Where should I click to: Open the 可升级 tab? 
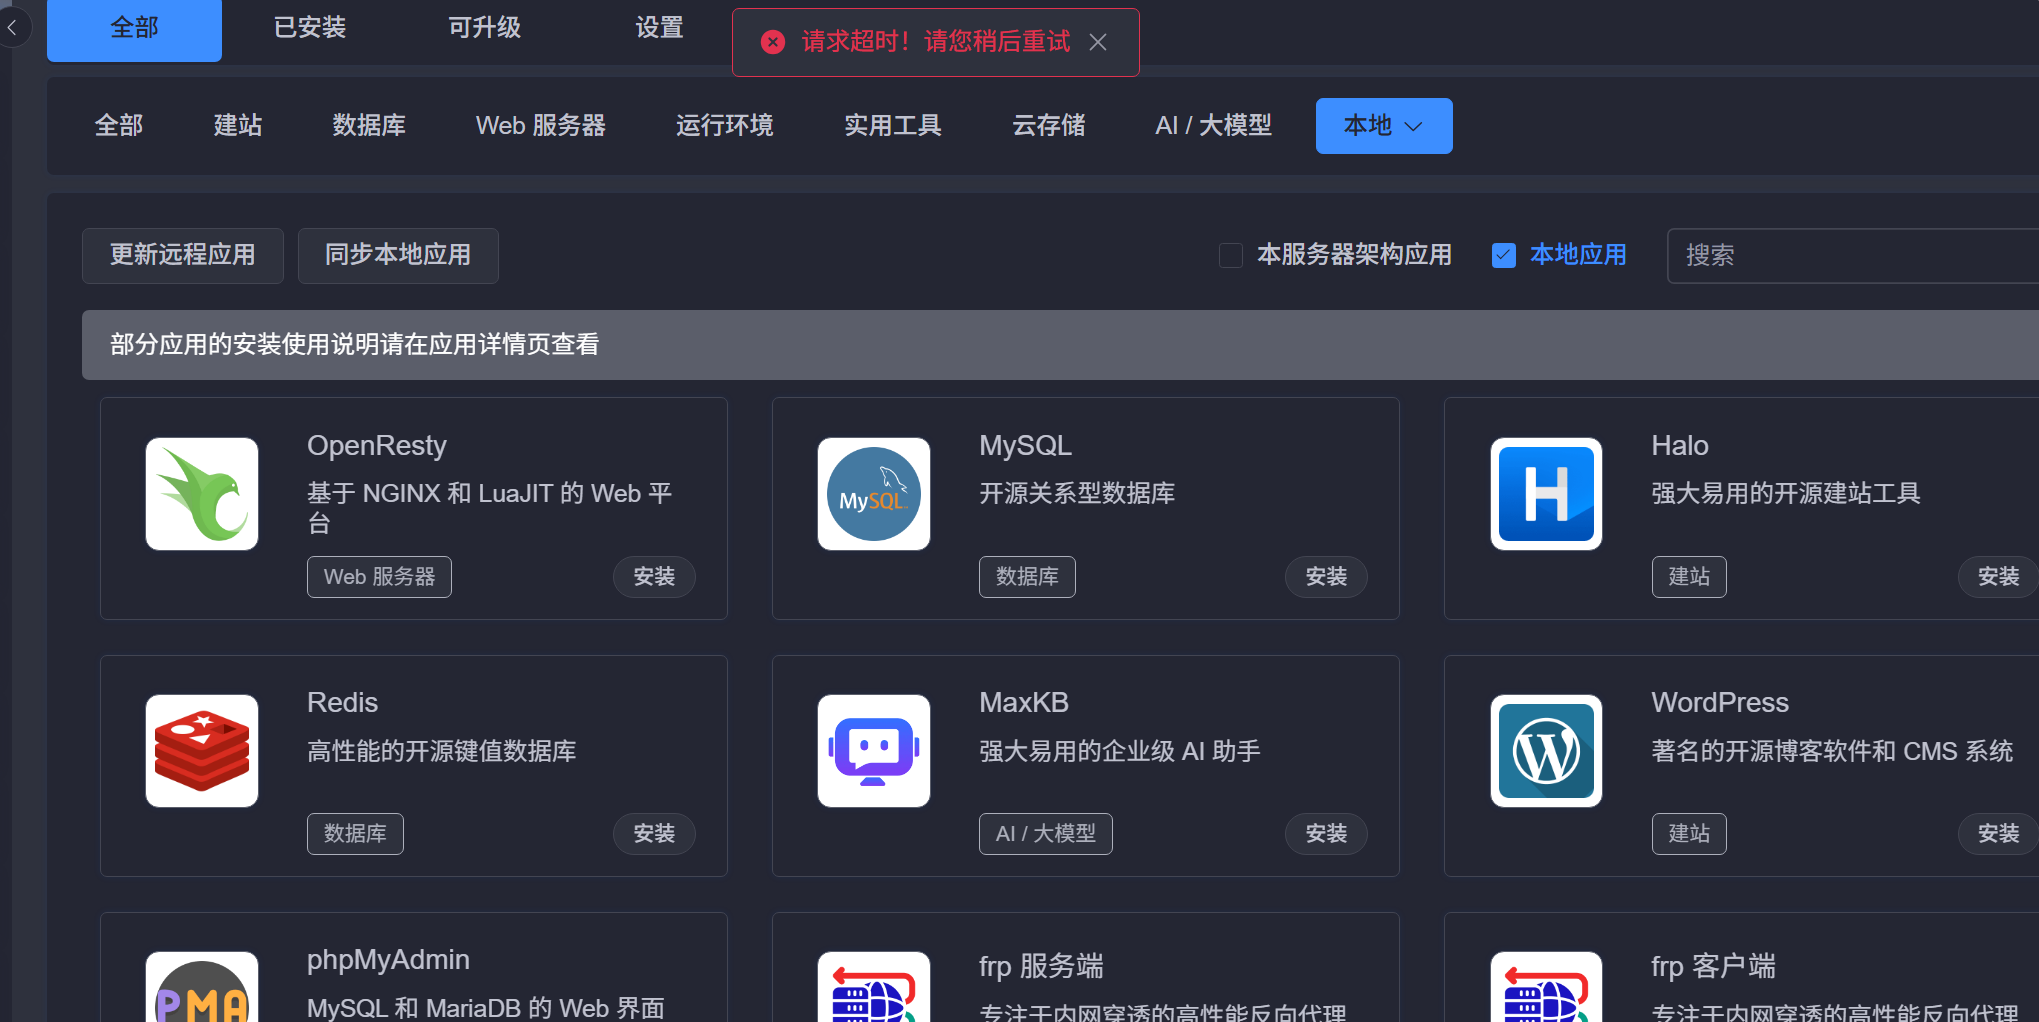point(484,28)
